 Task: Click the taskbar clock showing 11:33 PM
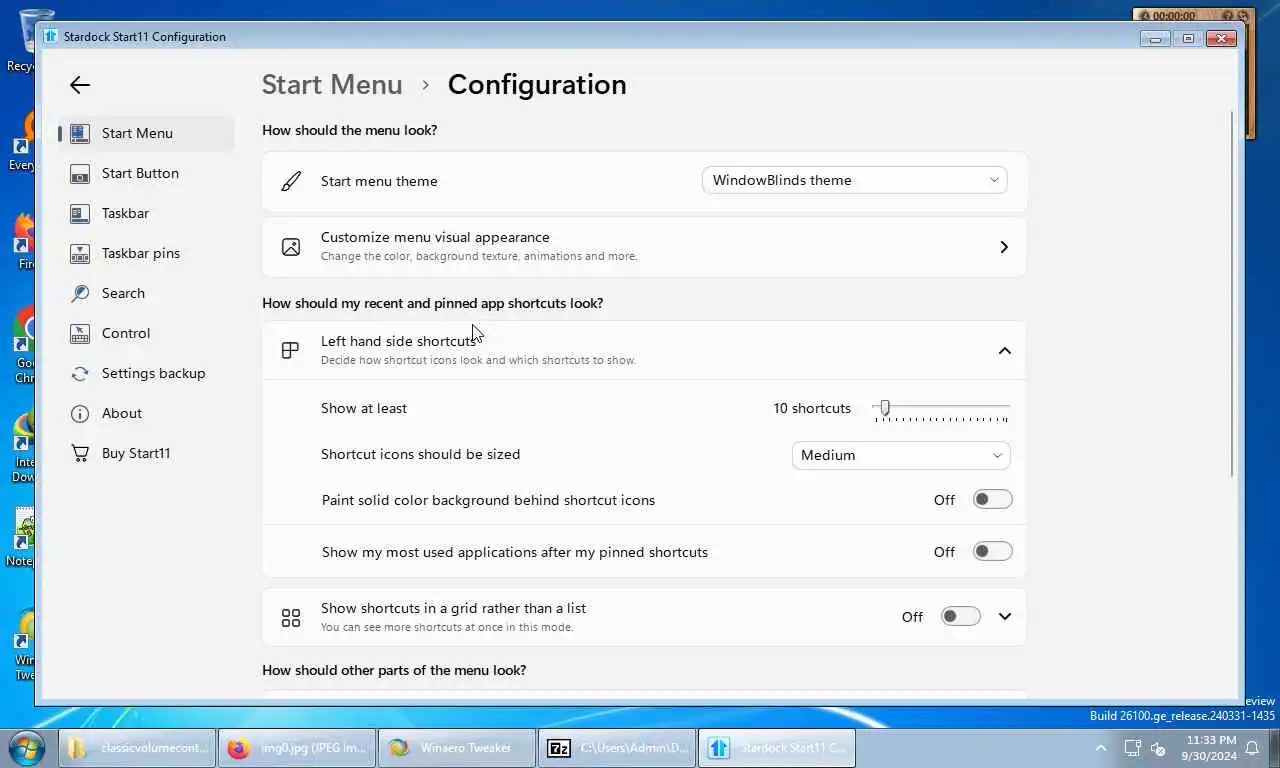pos(1208,748)
